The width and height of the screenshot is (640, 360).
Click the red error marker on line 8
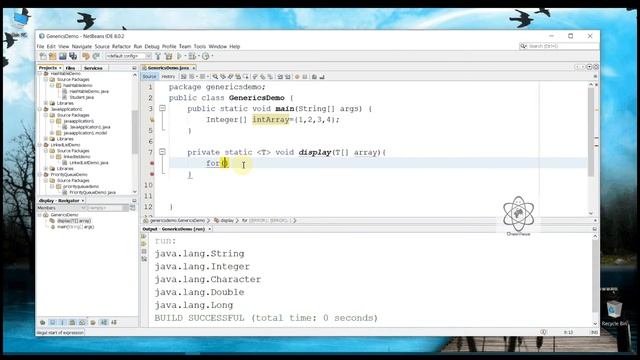tap(152, 163)
